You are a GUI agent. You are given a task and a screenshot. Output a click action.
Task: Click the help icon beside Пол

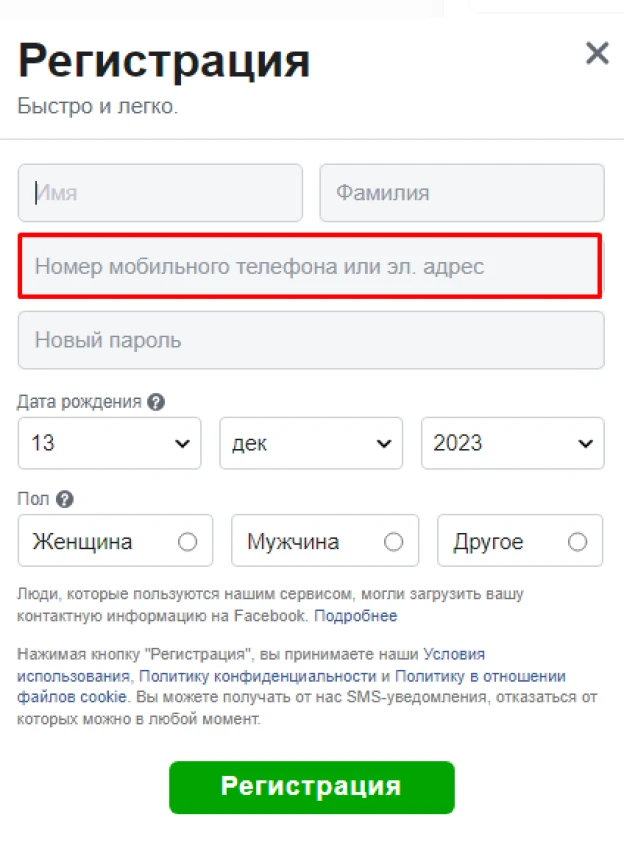(65, 499)
